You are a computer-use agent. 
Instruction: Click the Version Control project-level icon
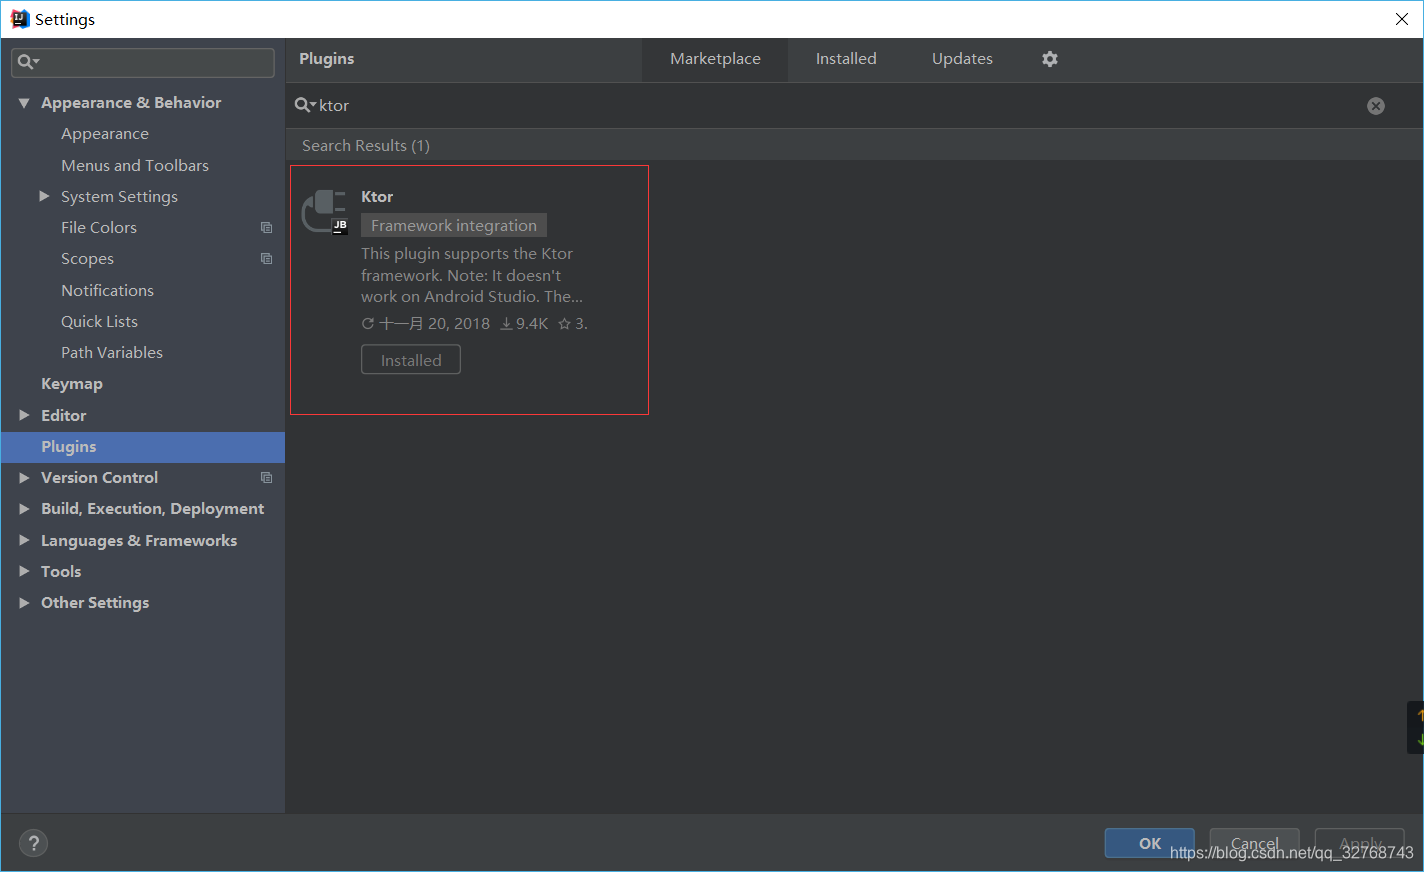[x=266, y=478]
